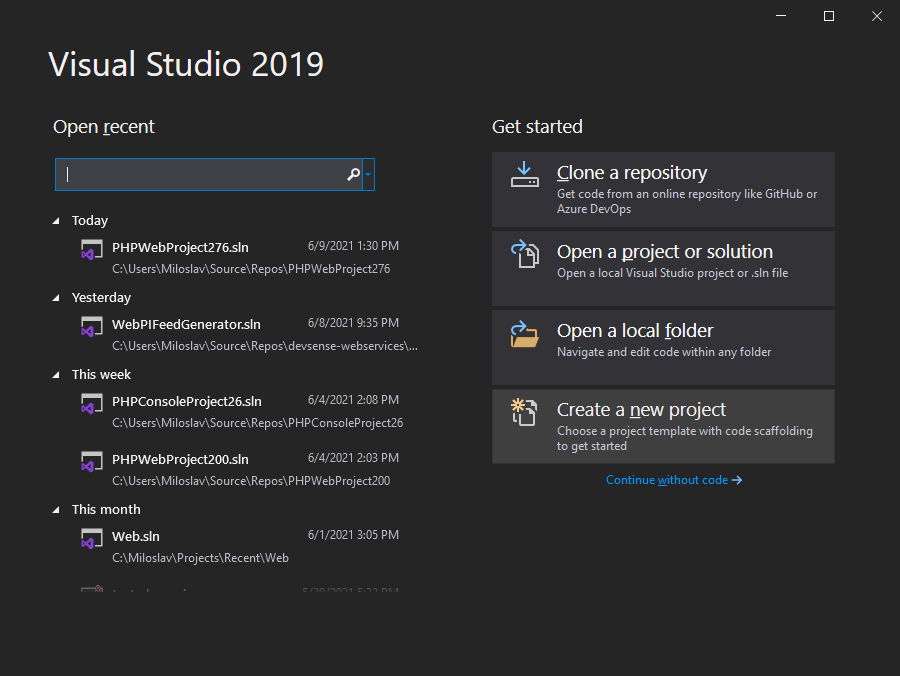Collapse the Yesterday group
Image resolution: width=900 pixels, height=676 pixels.
pyautogui.click(x=56, y=298)
